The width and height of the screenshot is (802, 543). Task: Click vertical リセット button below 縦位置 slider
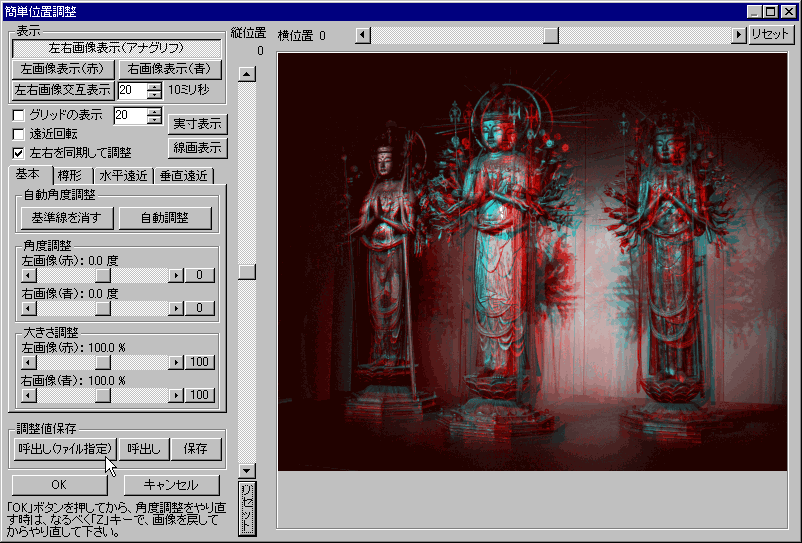248,508
